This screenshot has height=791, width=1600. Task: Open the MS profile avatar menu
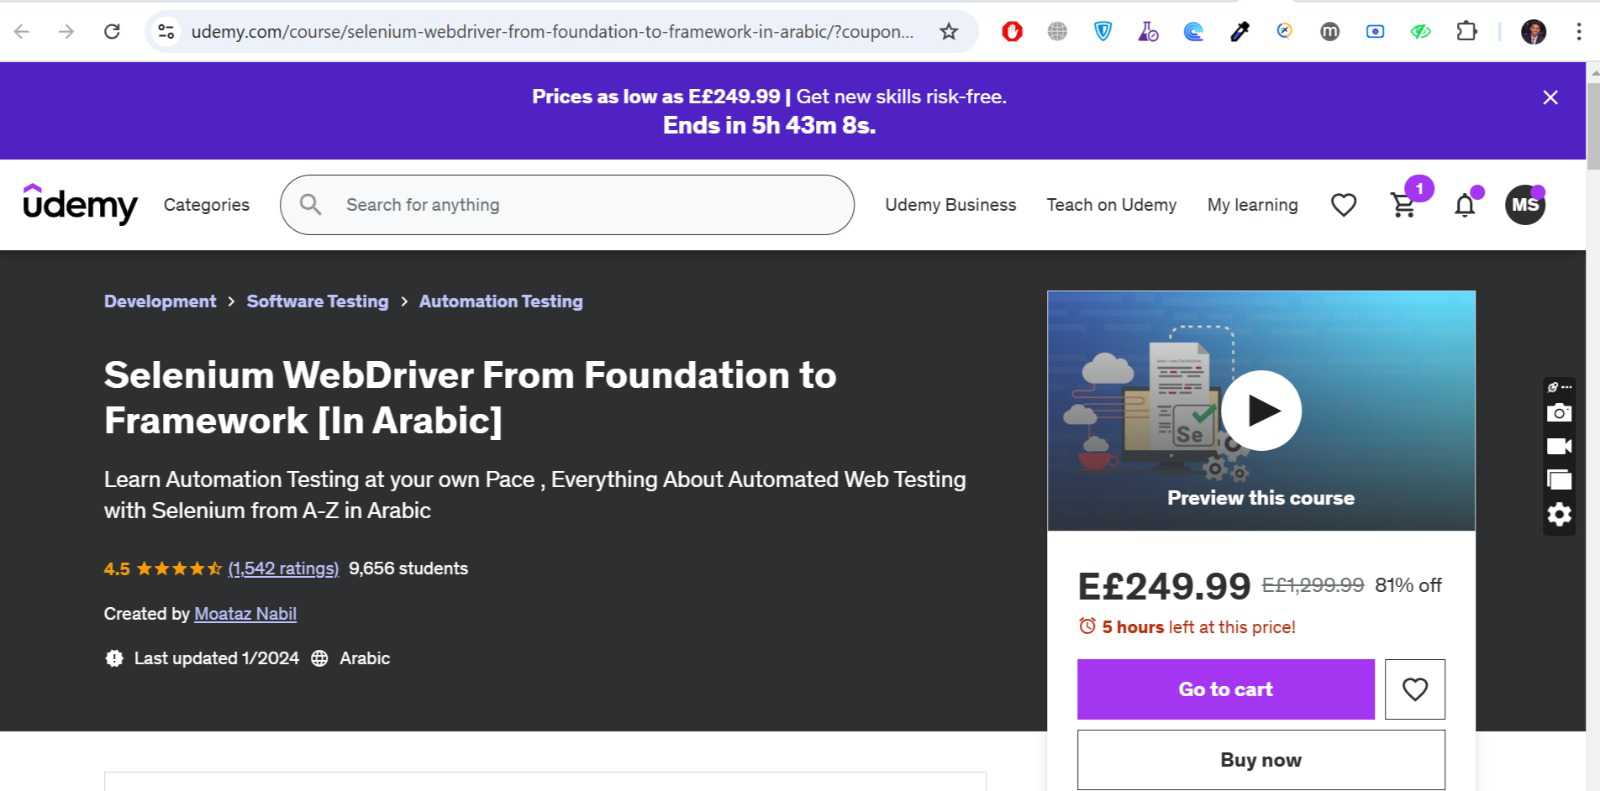coord(1525,205)
